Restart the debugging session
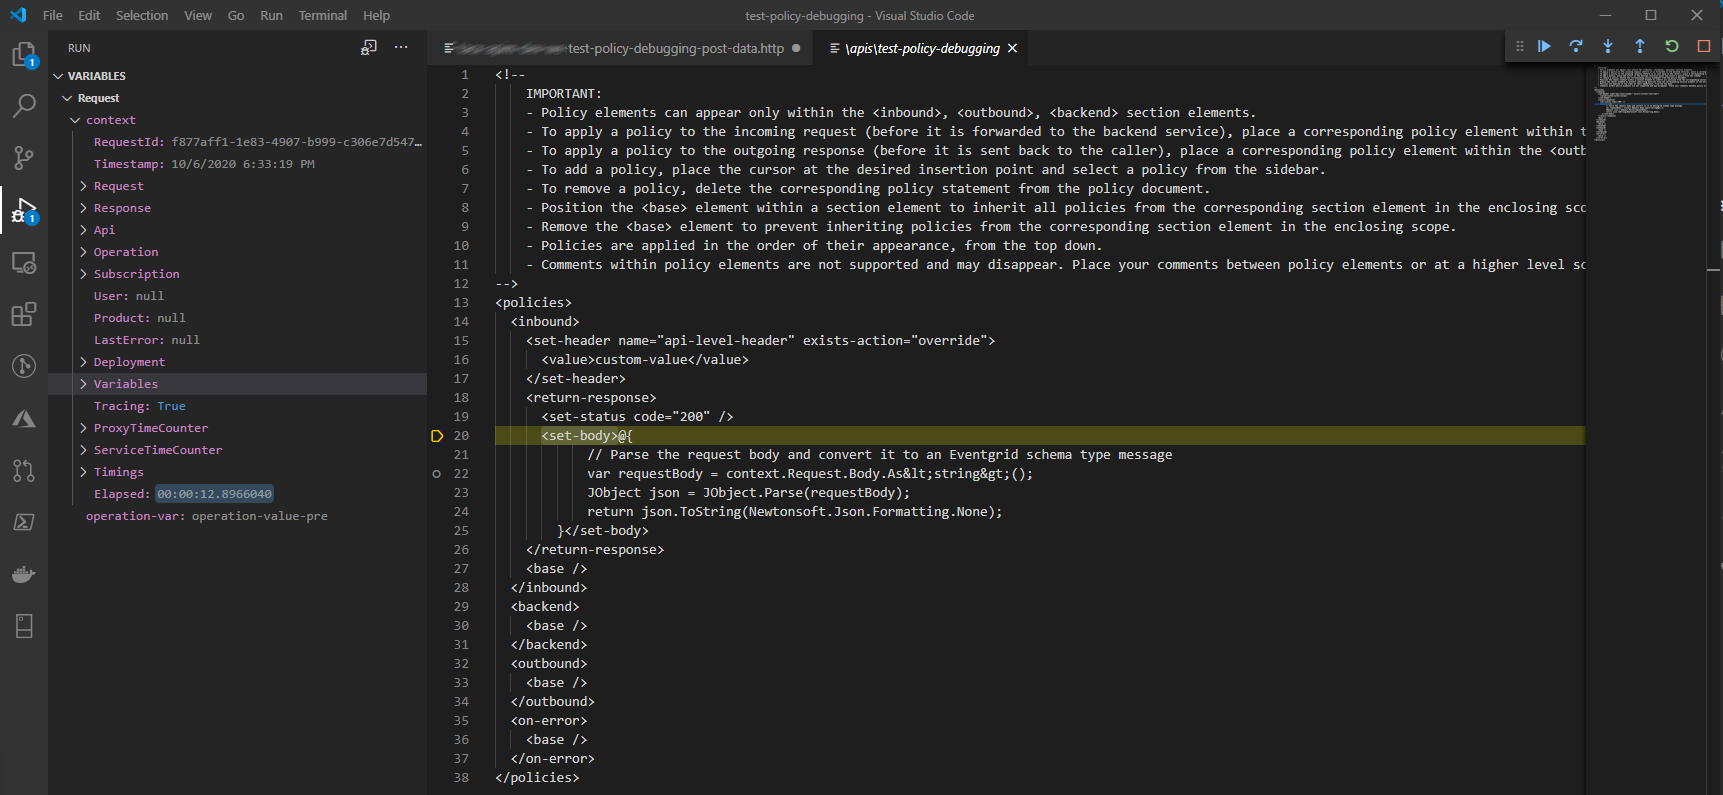1723x795 pixels. point(1672,46)
